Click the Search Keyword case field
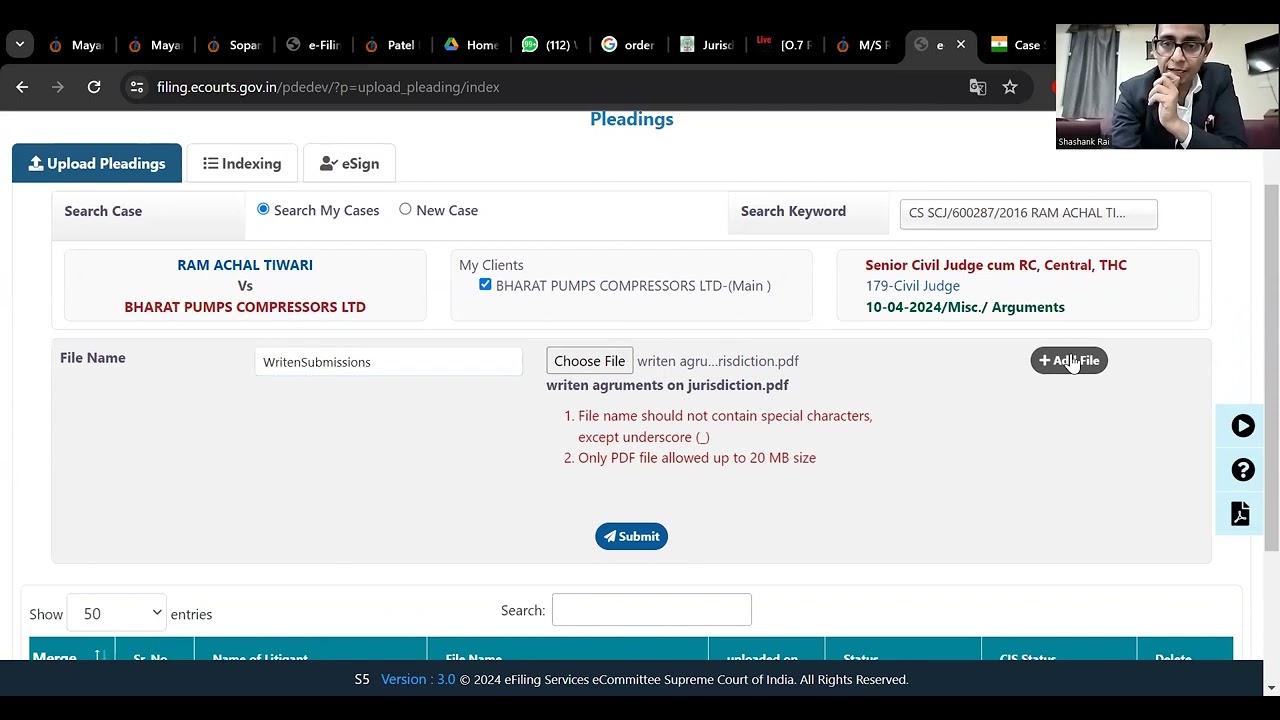This screenshot has height=720, width=1280. (x=1028, y=213)
